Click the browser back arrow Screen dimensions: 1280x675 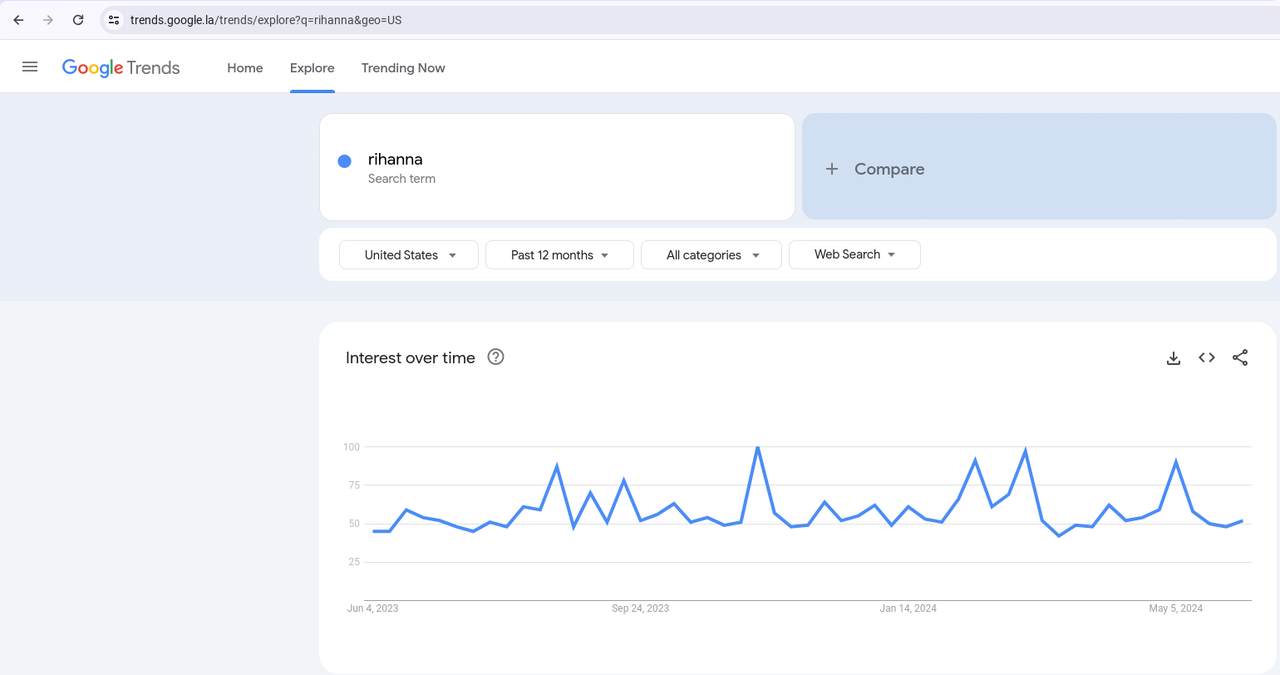pos(18,20)
